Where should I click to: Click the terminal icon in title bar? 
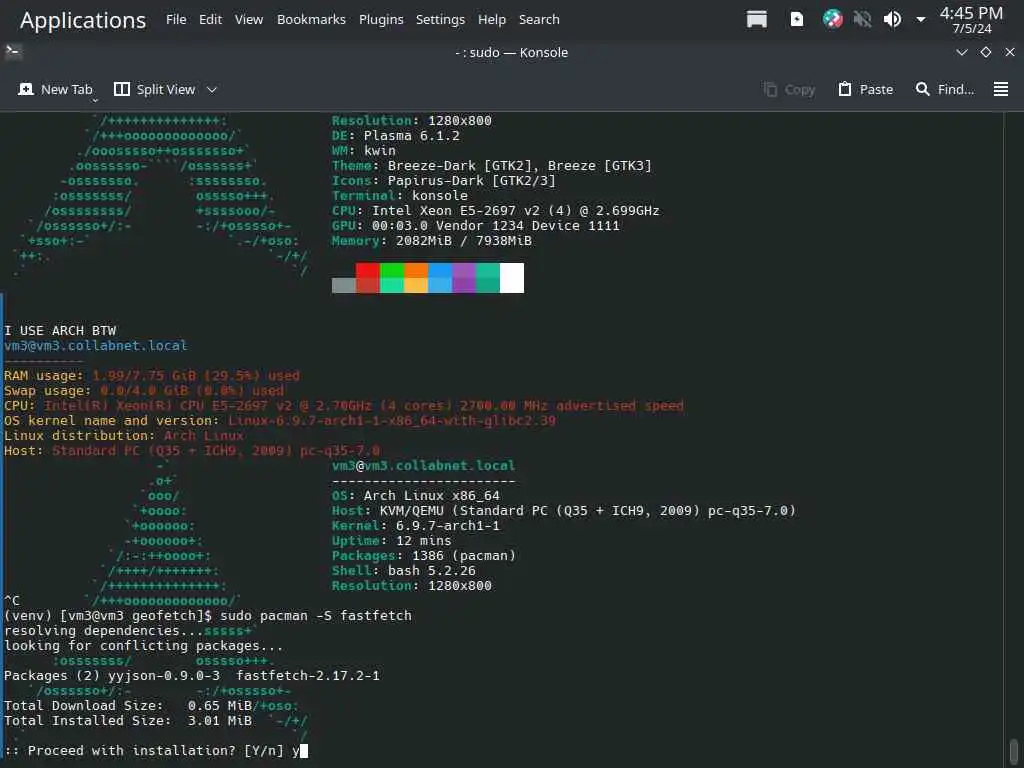point(13,52)
